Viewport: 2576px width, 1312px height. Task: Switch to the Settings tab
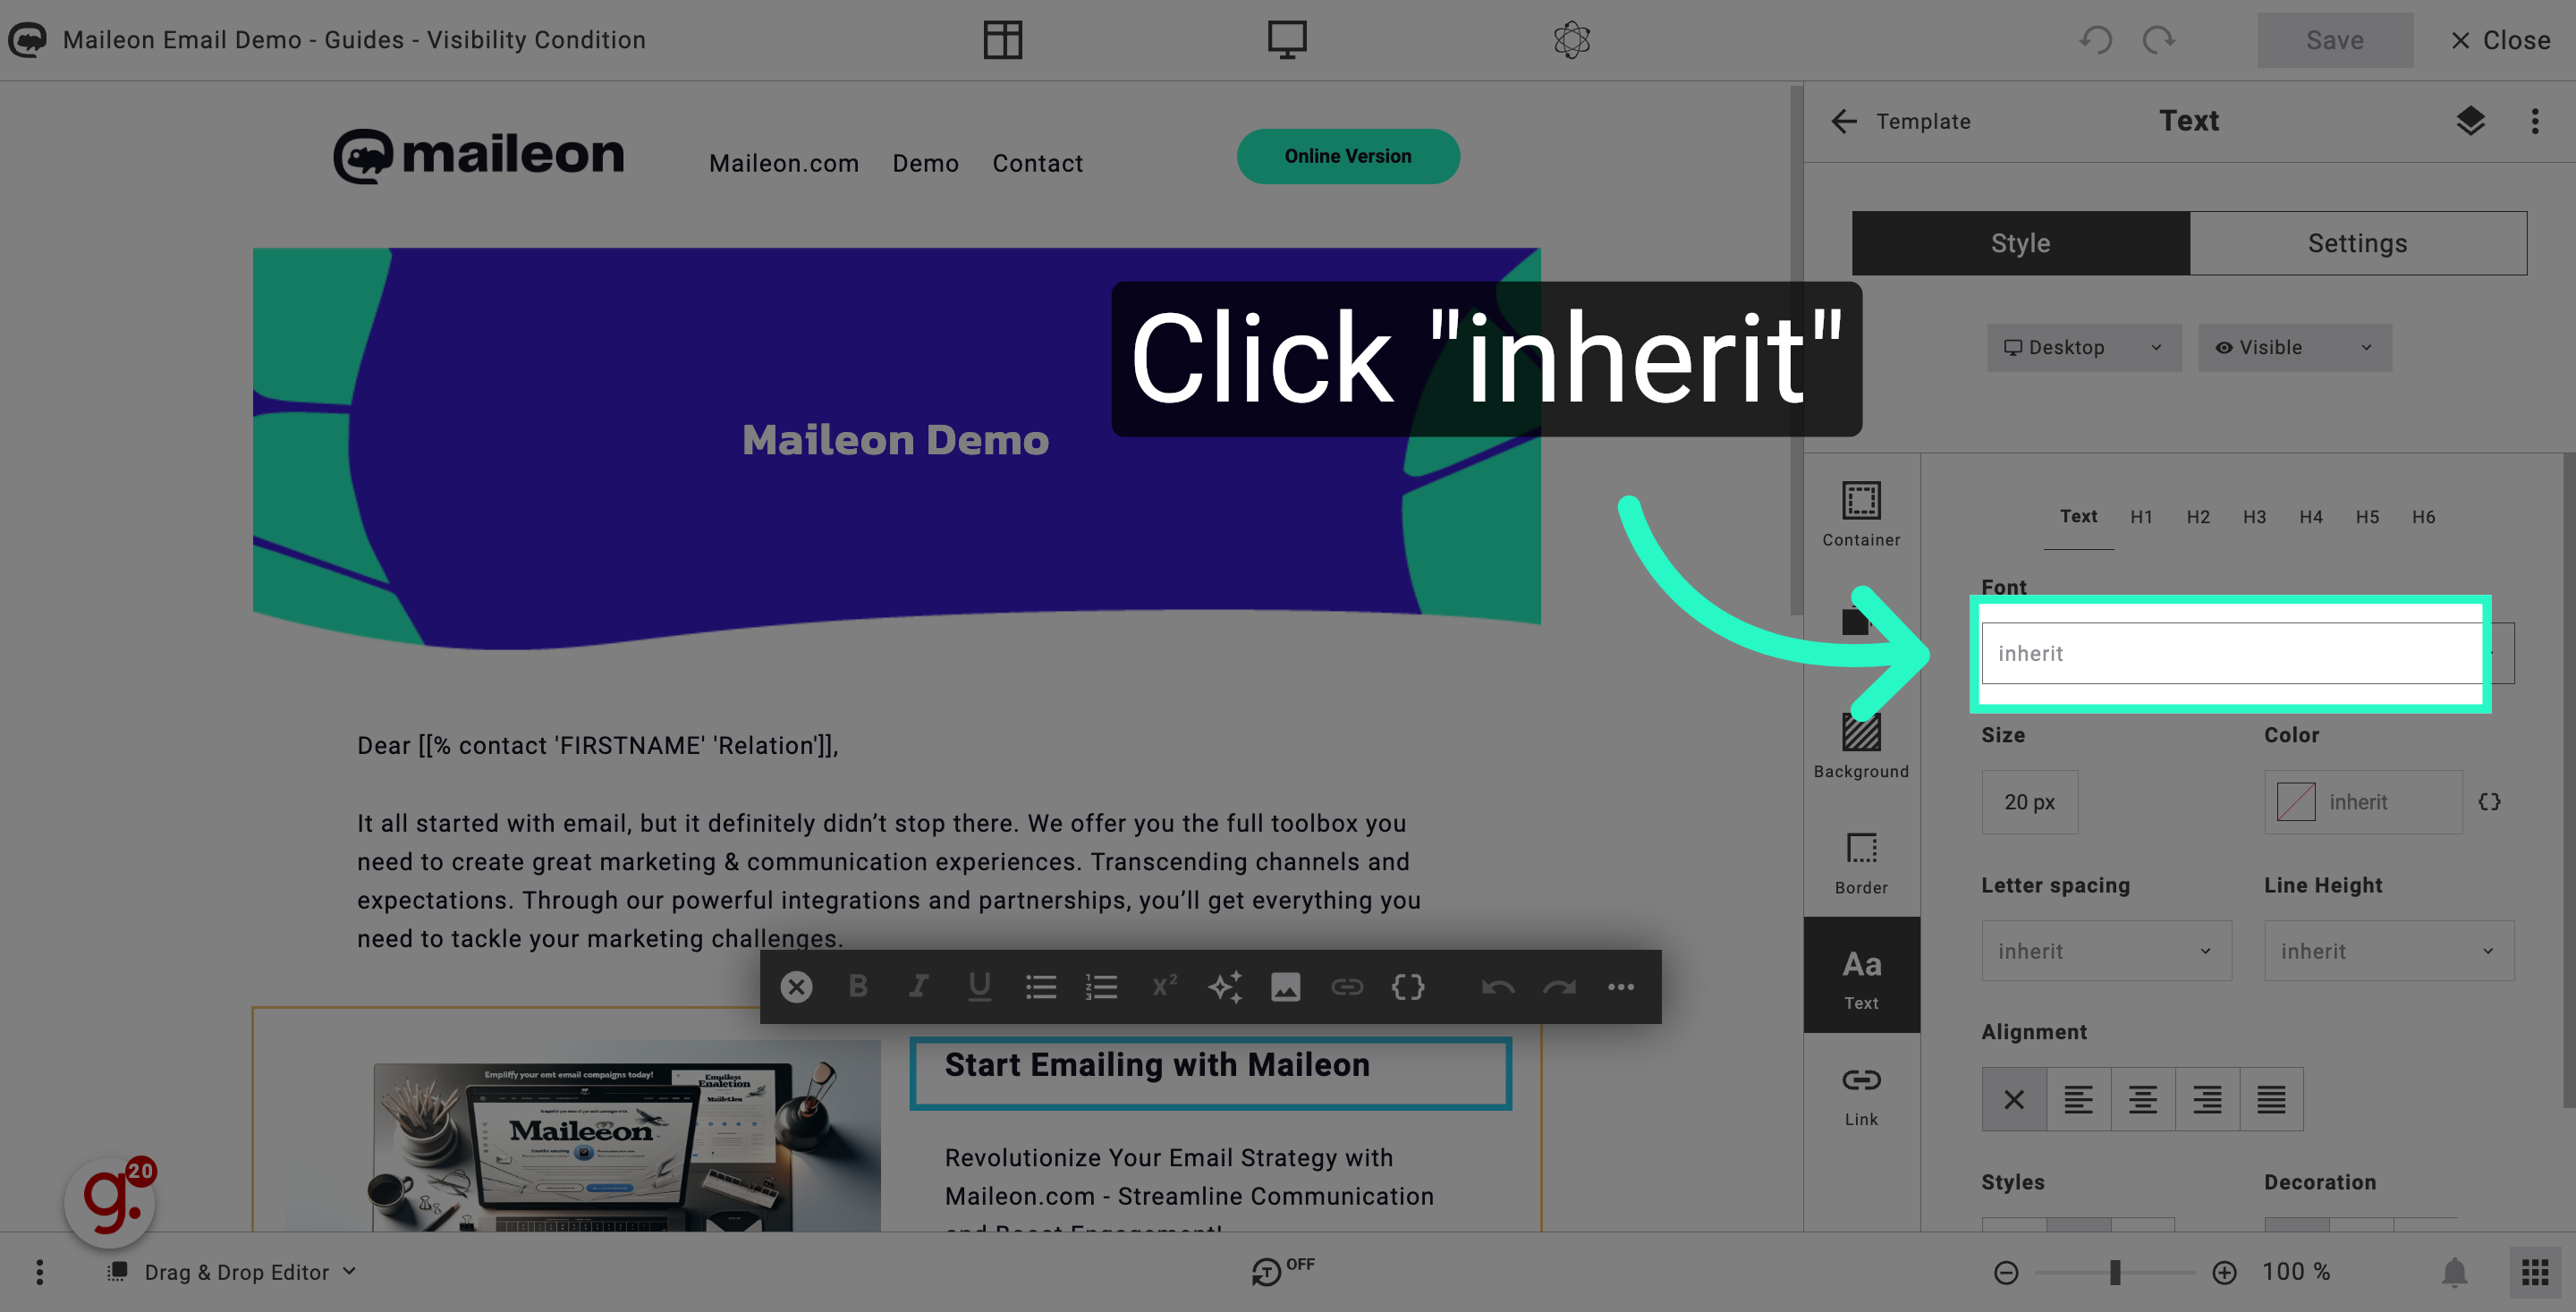(2357, 243)
